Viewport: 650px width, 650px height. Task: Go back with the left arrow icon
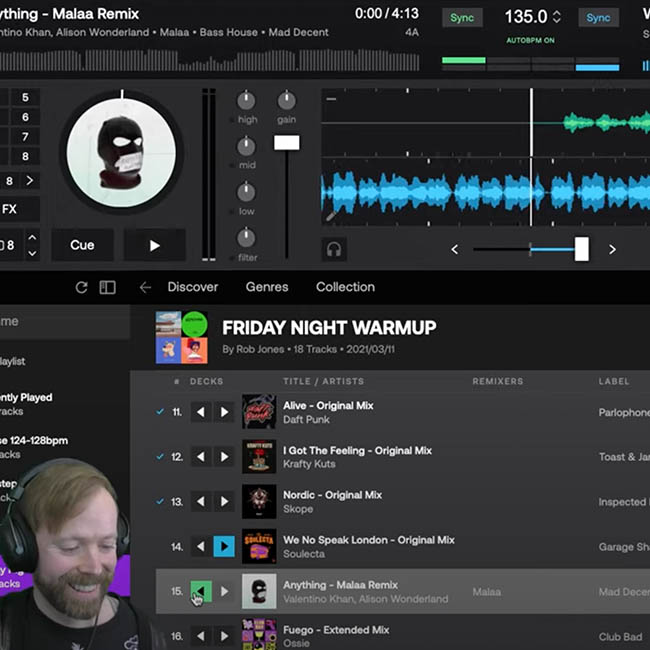click(x=145, y=287)
